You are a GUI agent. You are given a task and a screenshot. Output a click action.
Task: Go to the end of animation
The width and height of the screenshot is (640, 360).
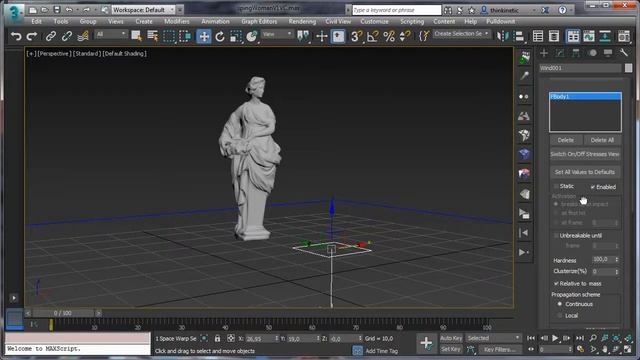[580, 338]
